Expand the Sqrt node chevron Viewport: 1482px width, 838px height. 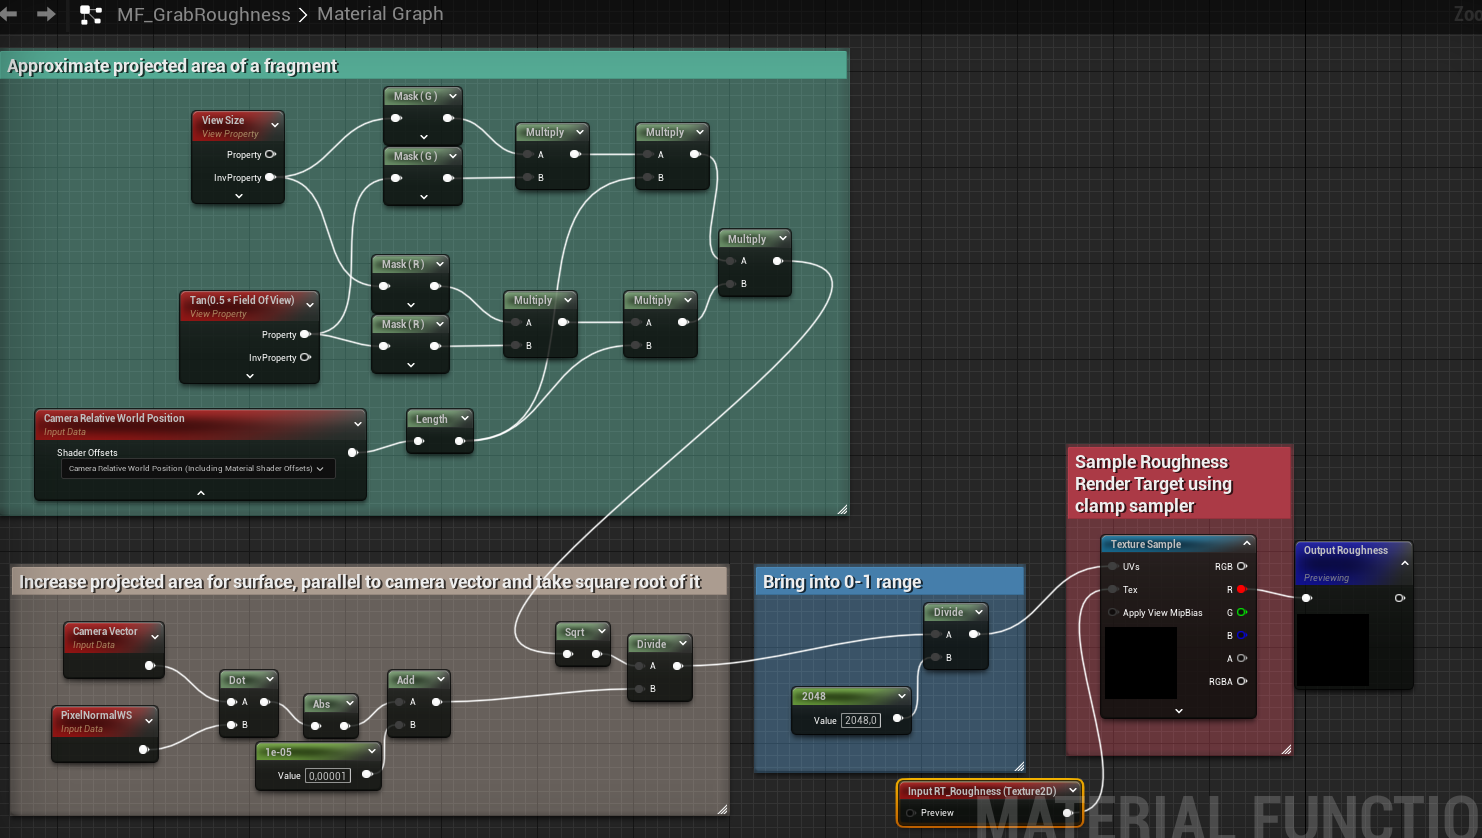click(602, 631)
